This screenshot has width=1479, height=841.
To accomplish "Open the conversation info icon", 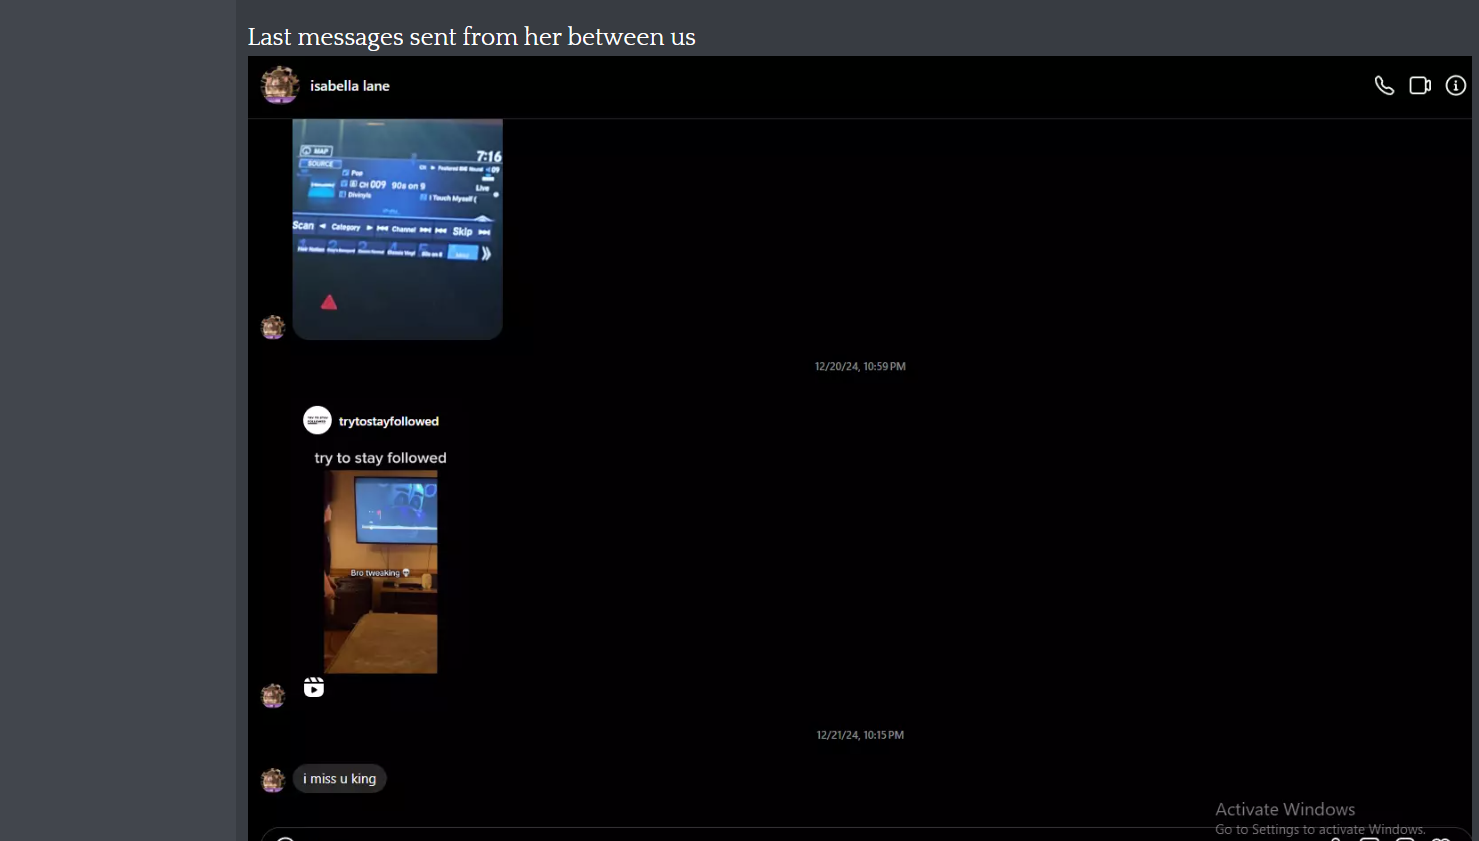I will tap(1456, 86).
